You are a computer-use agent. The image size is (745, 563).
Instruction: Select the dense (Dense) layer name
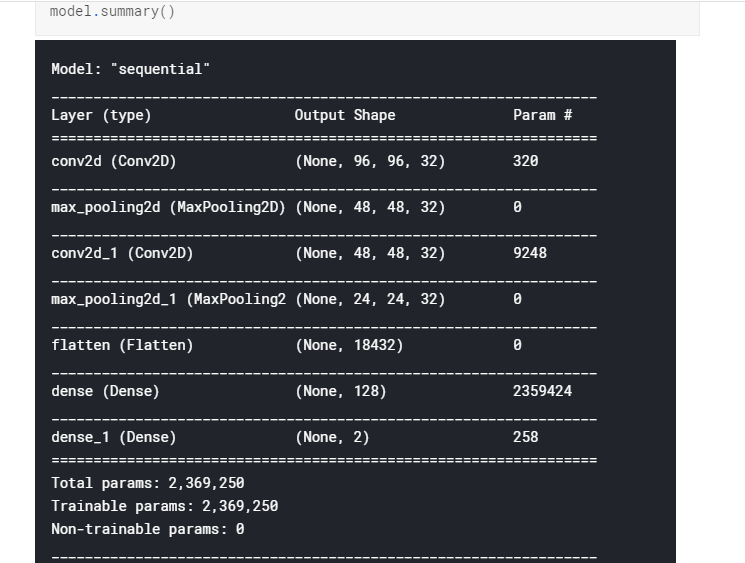coord(105,391)
